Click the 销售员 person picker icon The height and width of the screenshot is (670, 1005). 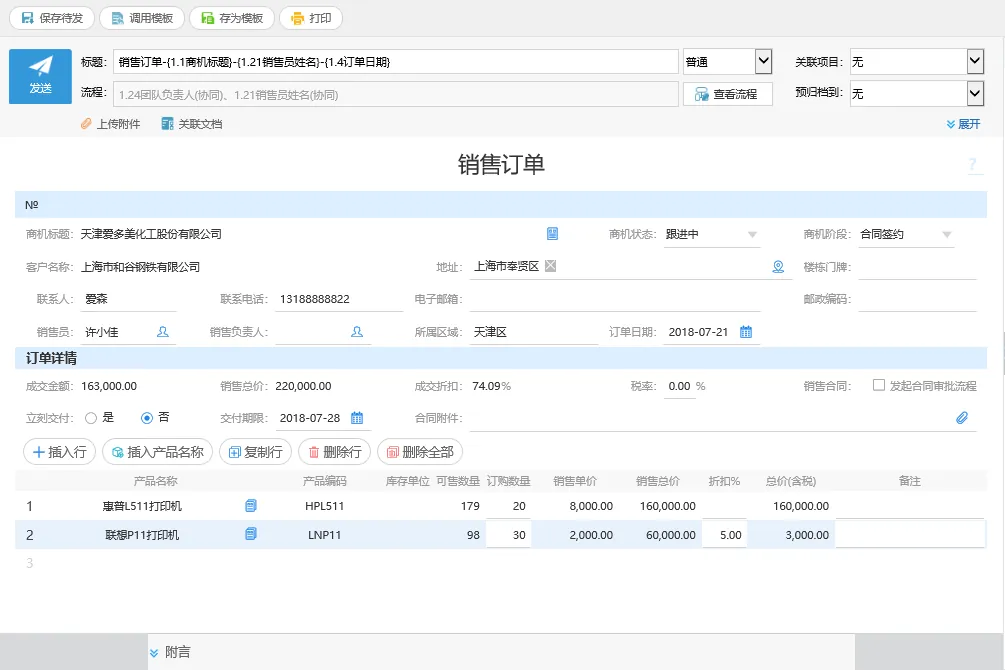[x=163, y=331]
